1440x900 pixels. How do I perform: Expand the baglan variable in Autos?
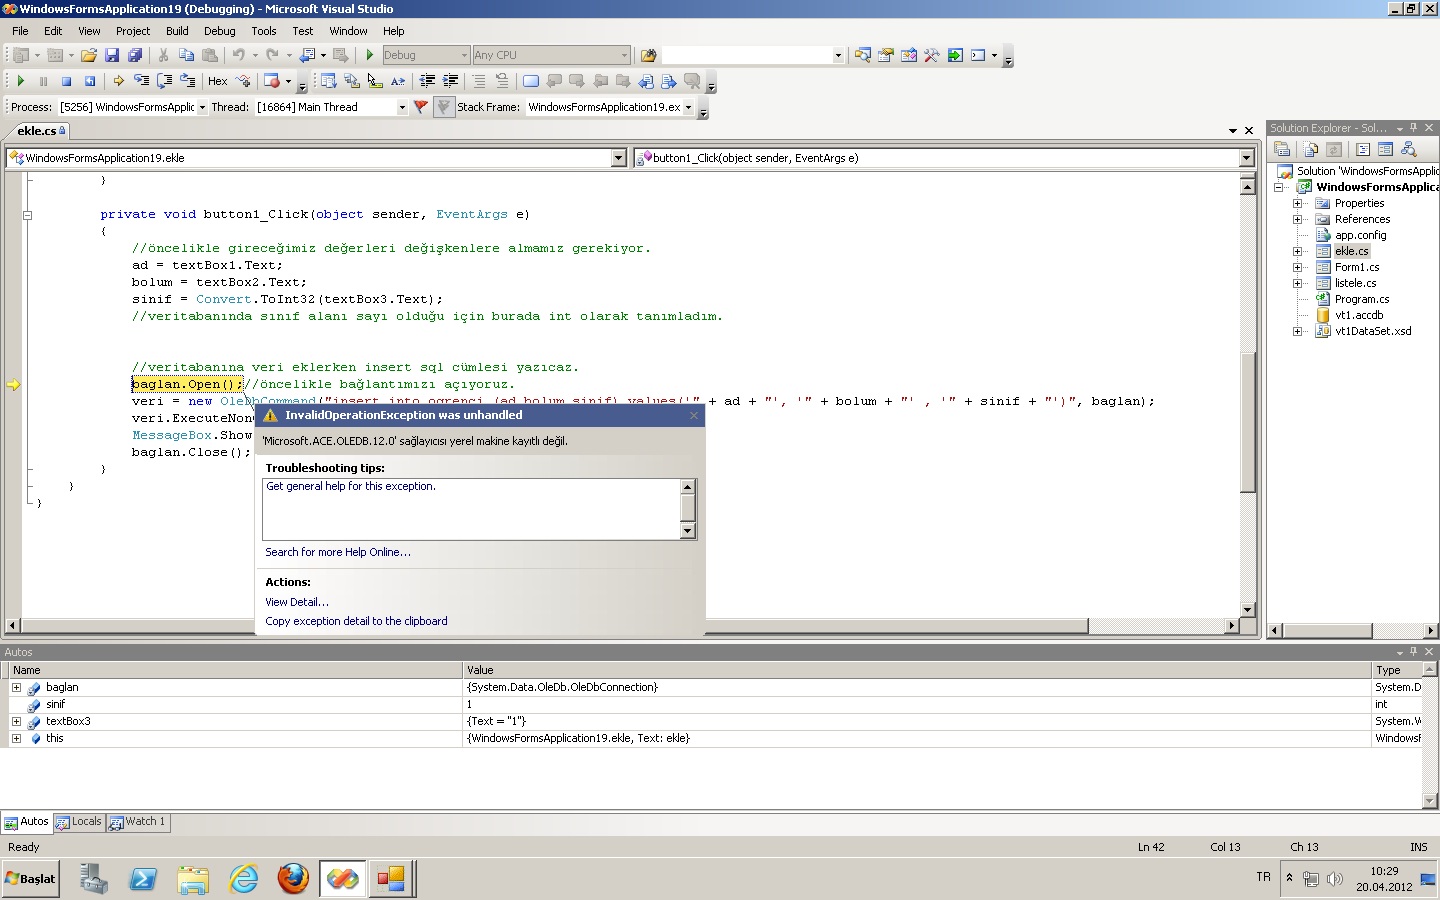click(x=16, y=687)
